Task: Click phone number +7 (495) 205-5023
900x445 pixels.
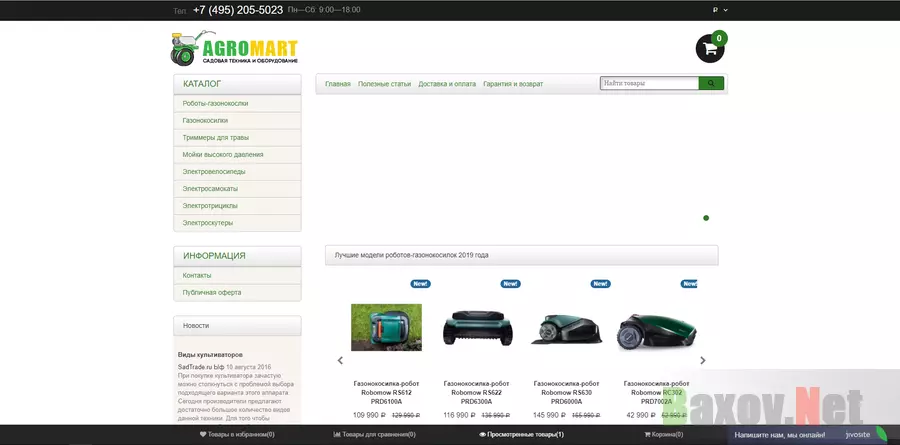Action: [x=238, y=10]
